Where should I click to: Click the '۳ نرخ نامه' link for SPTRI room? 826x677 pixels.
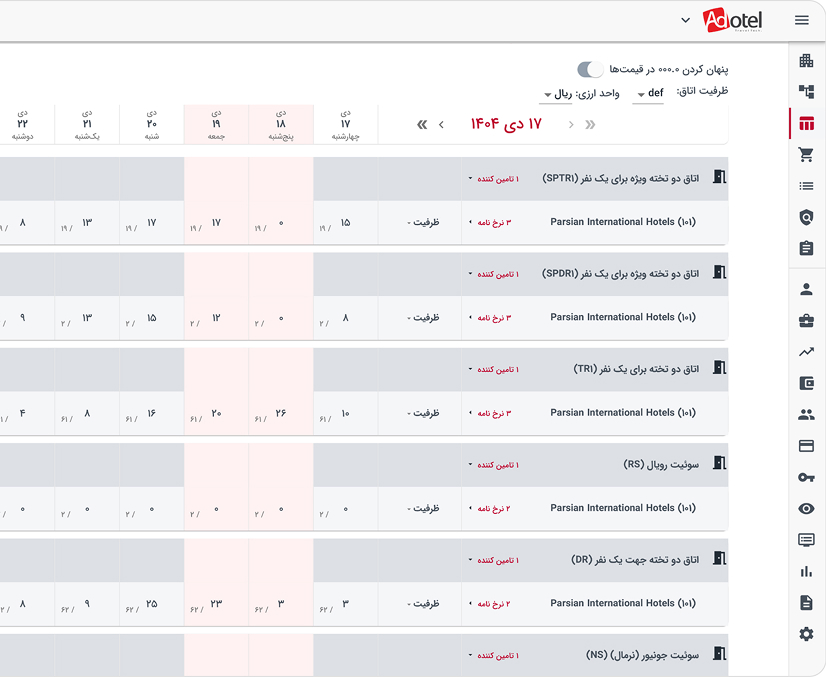coord(490,222)
